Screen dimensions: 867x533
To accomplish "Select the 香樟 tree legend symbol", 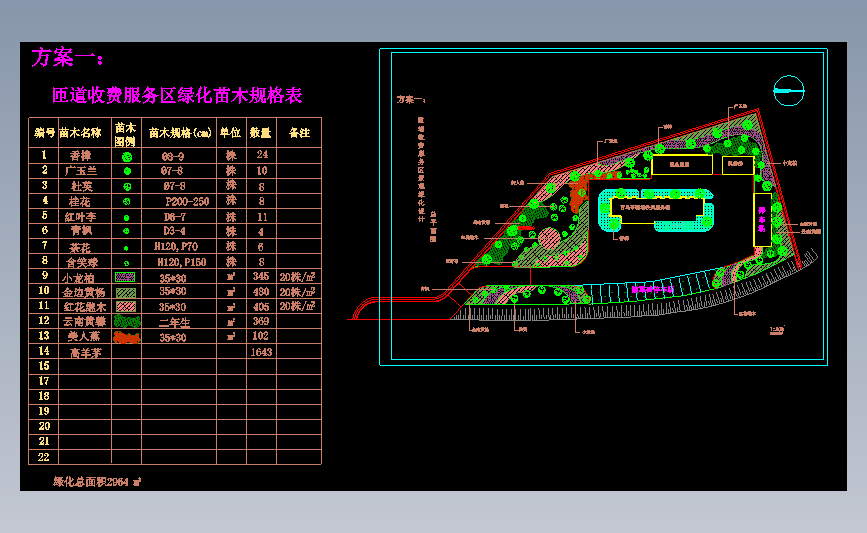I will point(127,156).
